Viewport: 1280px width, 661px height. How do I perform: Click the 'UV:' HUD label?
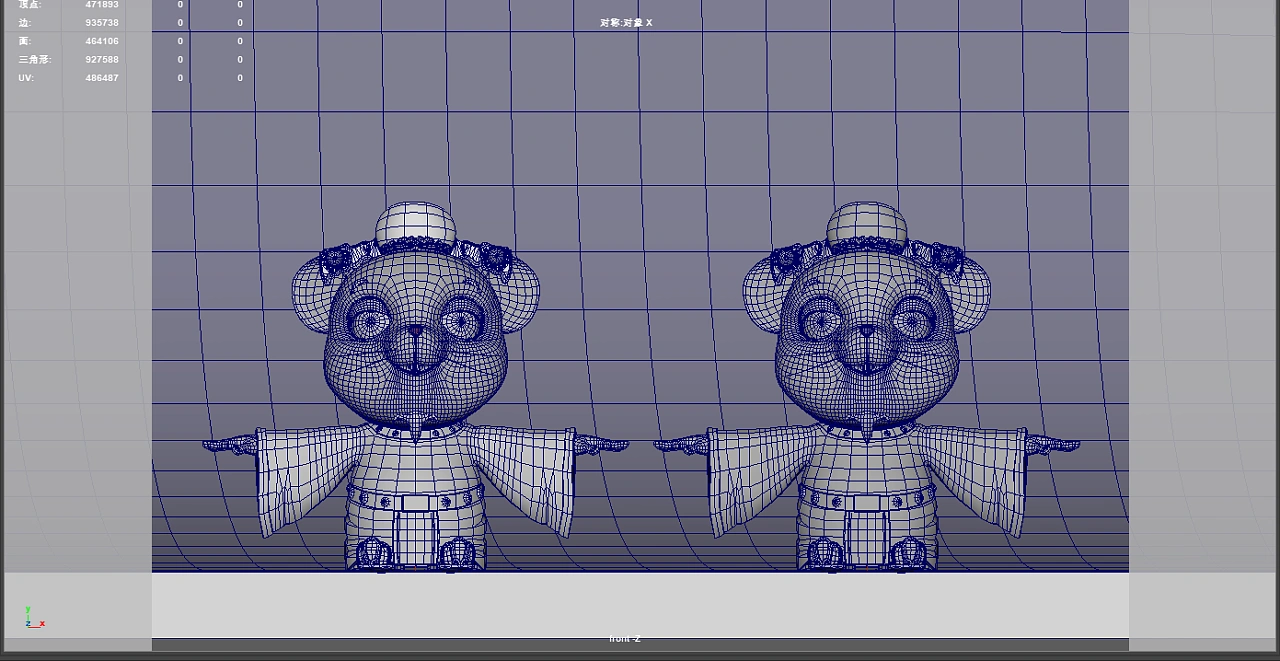tap(26, 78)
